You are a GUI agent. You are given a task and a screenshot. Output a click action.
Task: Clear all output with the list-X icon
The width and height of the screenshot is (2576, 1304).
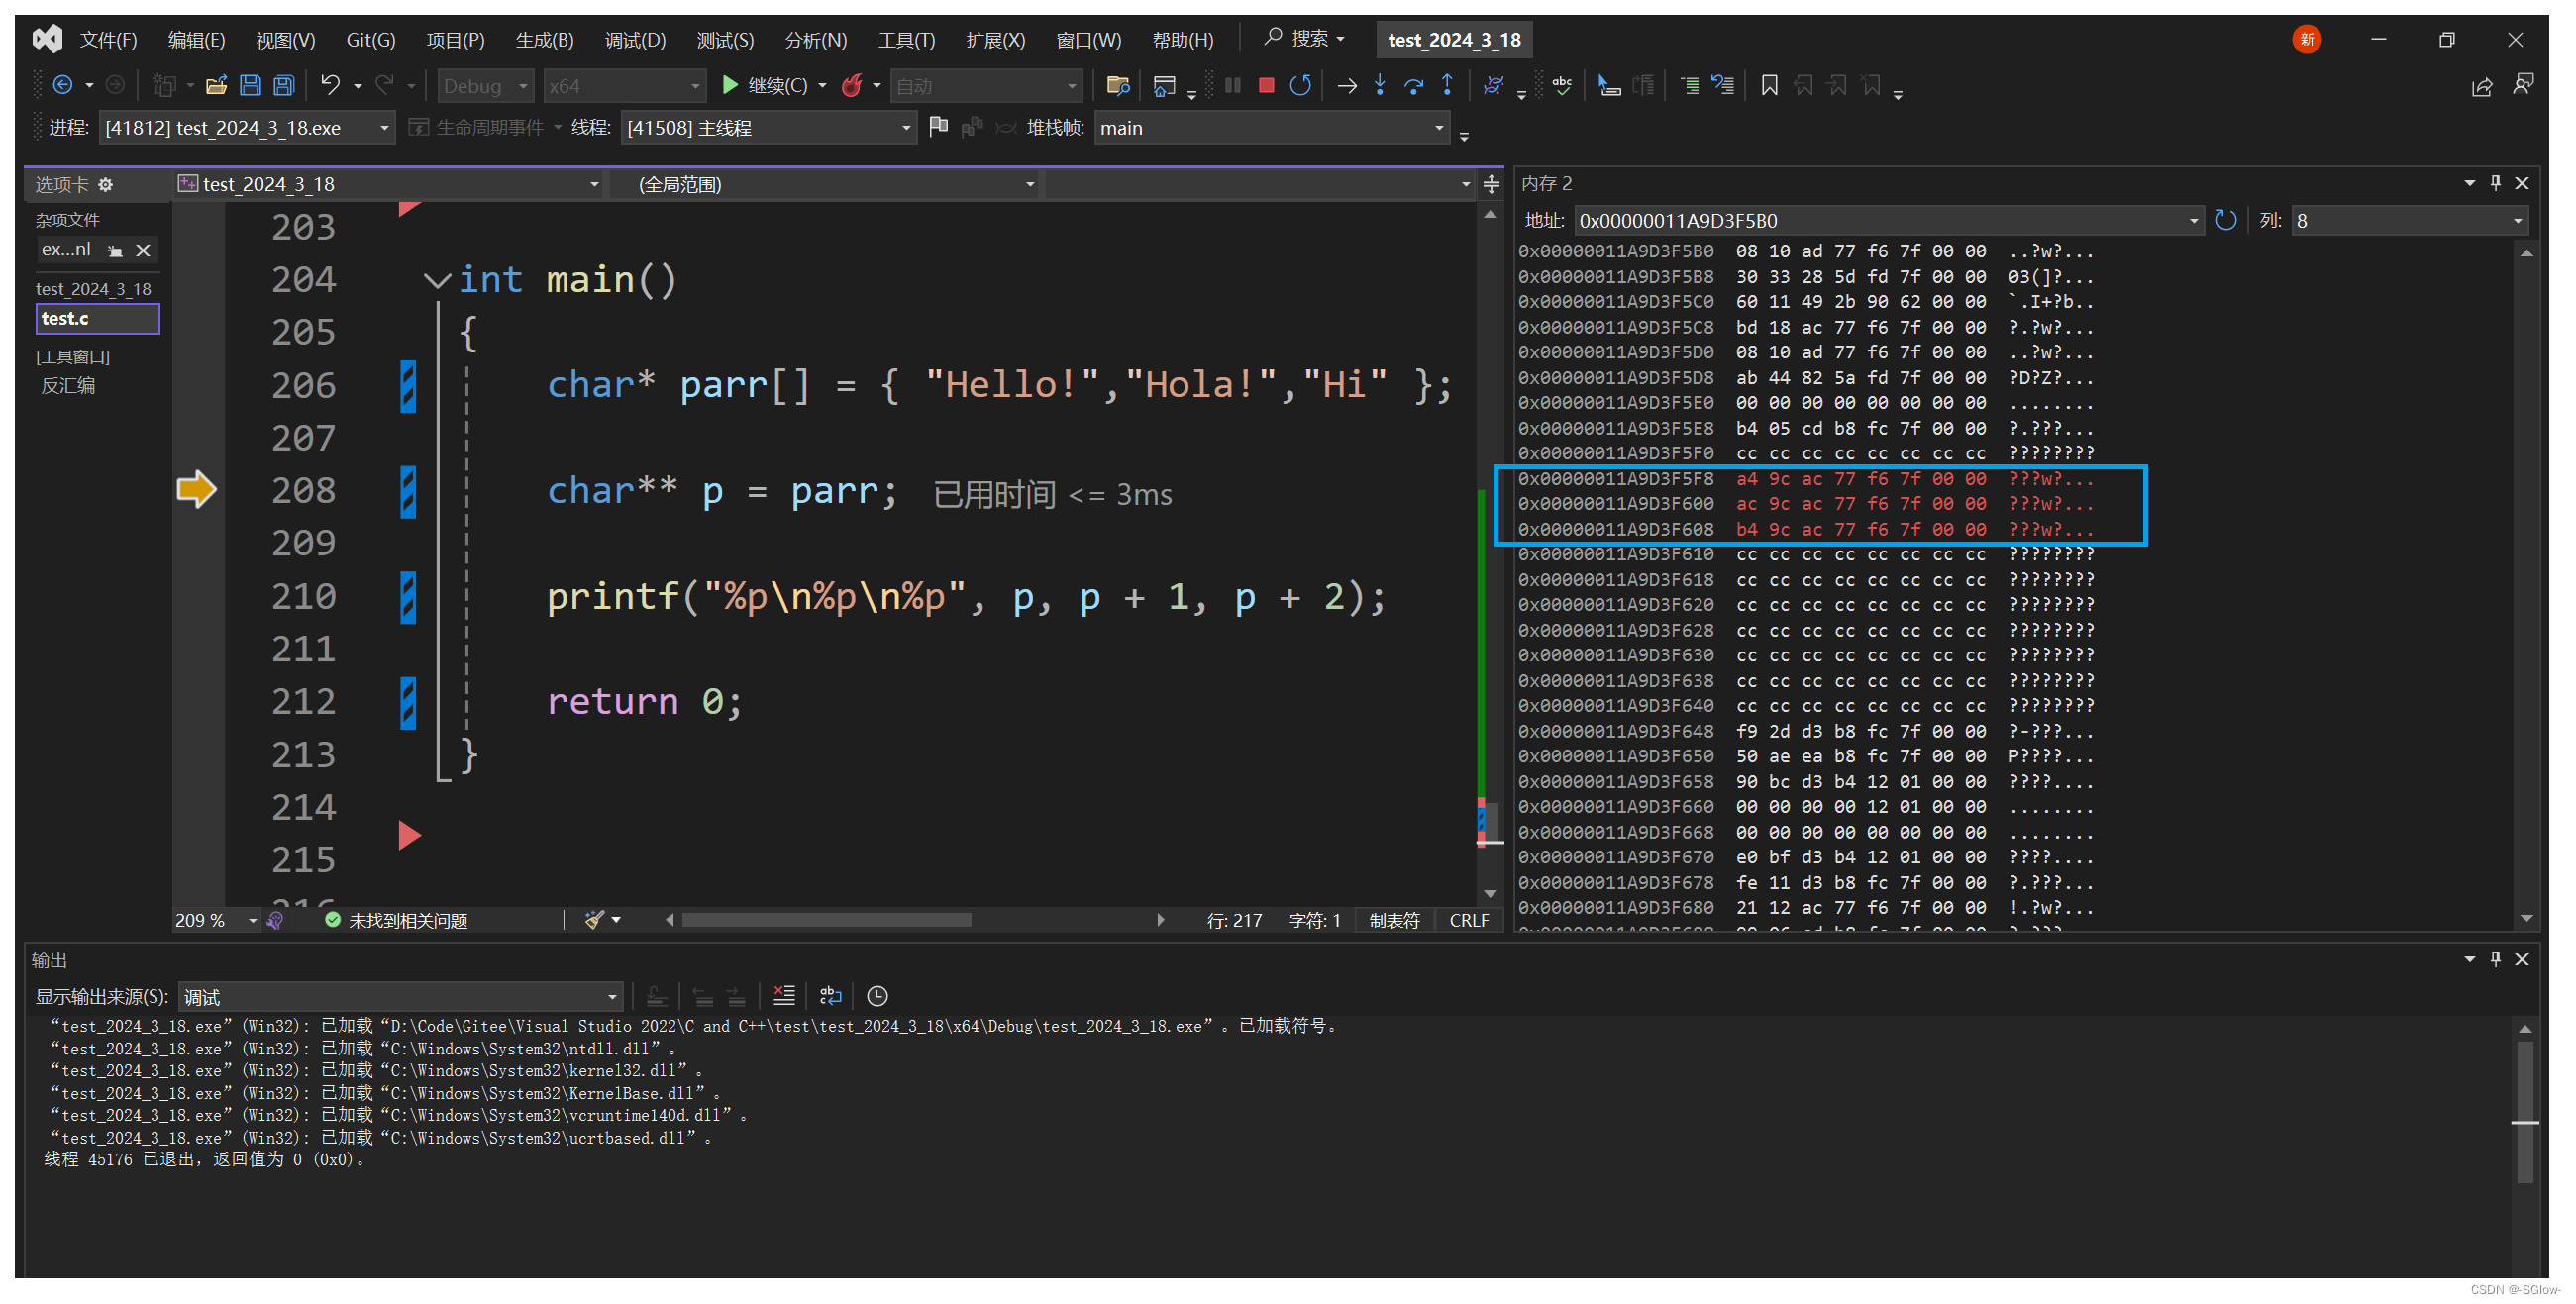(x=784, y=996)
